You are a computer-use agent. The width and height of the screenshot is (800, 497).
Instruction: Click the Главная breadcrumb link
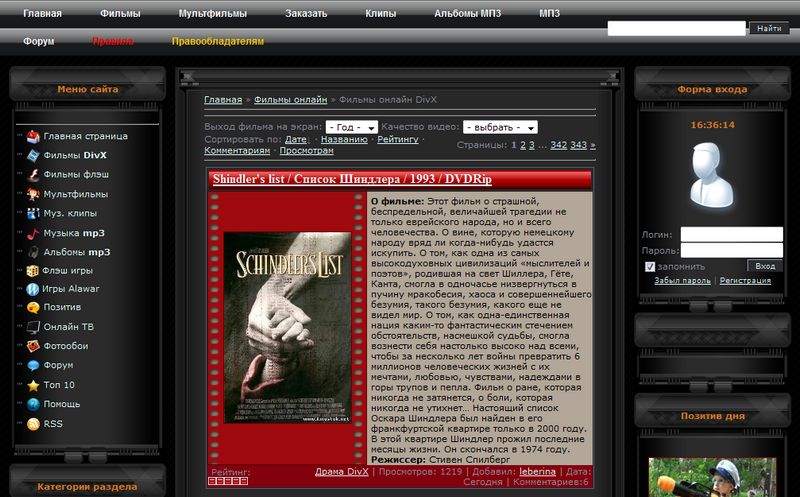[223, 100]
